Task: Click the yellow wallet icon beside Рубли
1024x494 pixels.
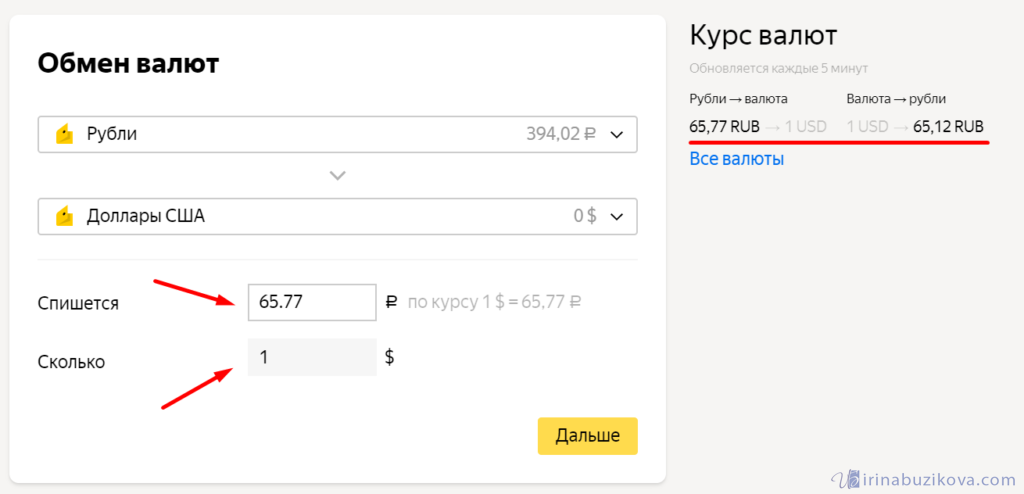Action: 64,135
